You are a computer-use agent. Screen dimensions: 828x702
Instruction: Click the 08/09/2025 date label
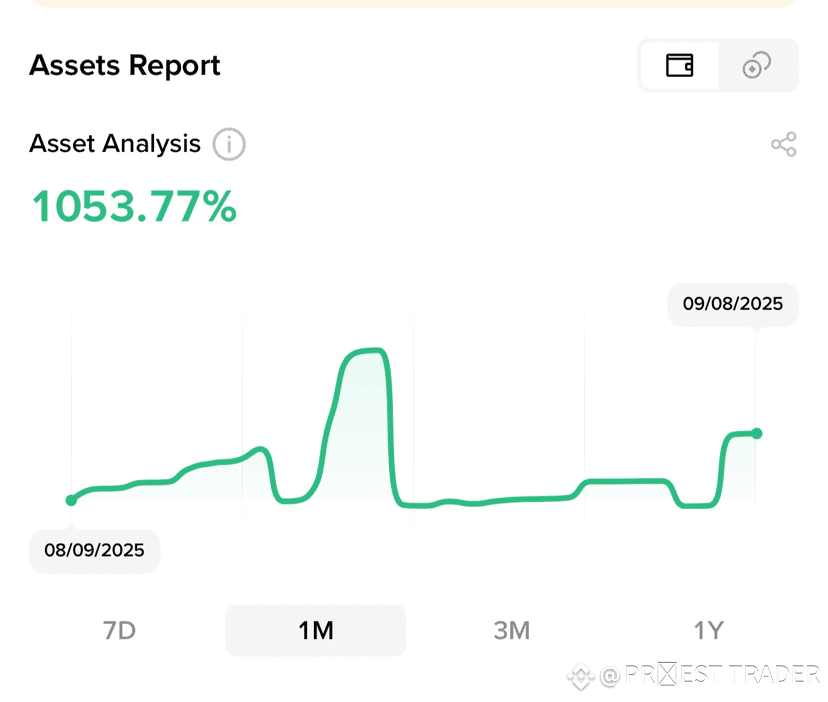[94, 550]
